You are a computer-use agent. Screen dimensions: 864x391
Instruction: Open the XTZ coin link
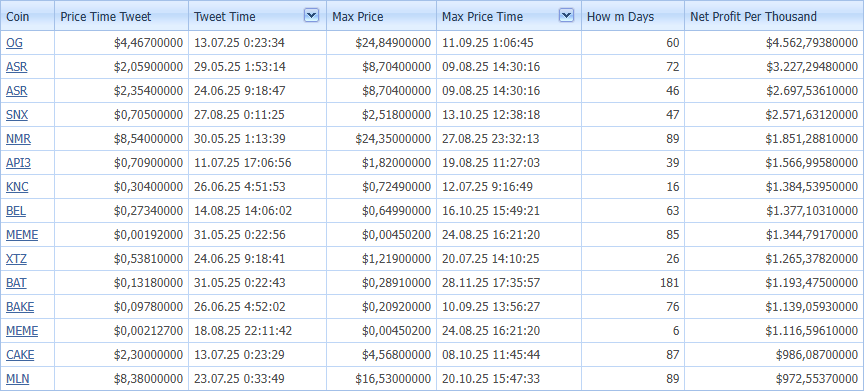point(16,259)
